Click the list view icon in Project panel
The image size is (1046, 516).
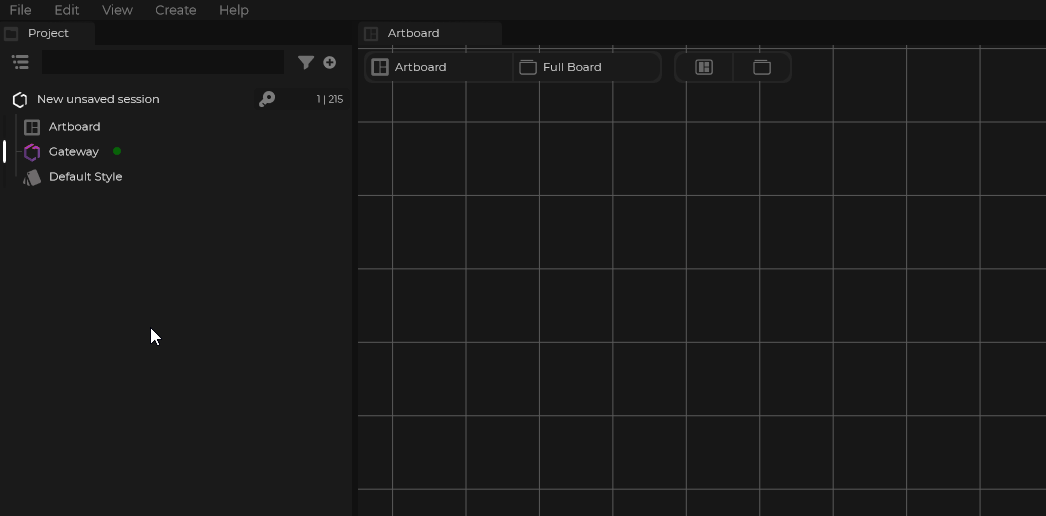click(20, 62)
